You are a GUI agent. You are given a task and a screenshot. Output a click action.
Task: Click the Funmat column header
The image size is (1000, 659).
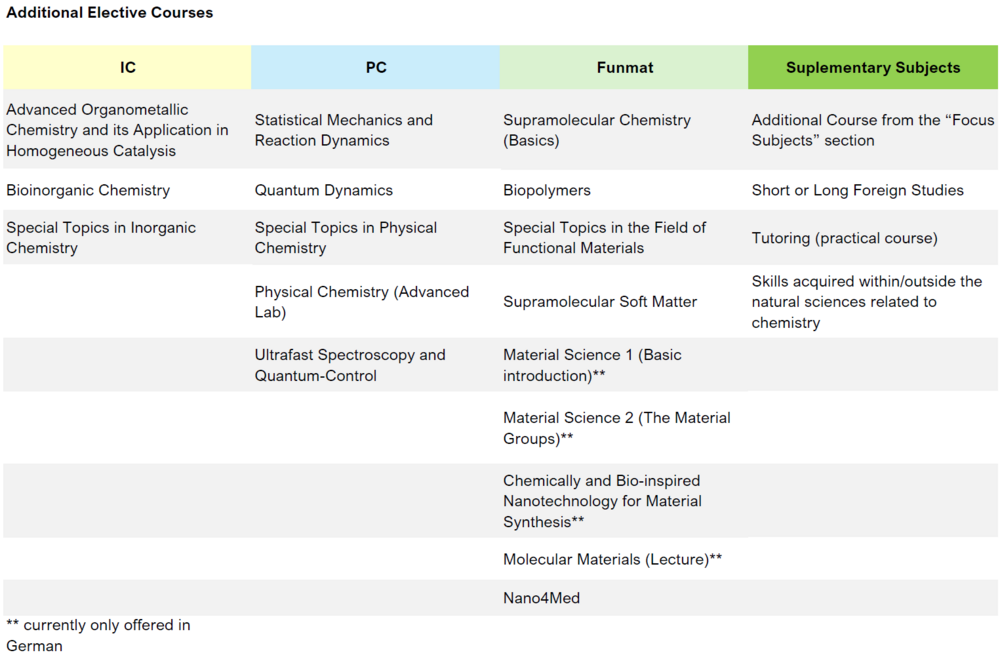coord(624,68)
